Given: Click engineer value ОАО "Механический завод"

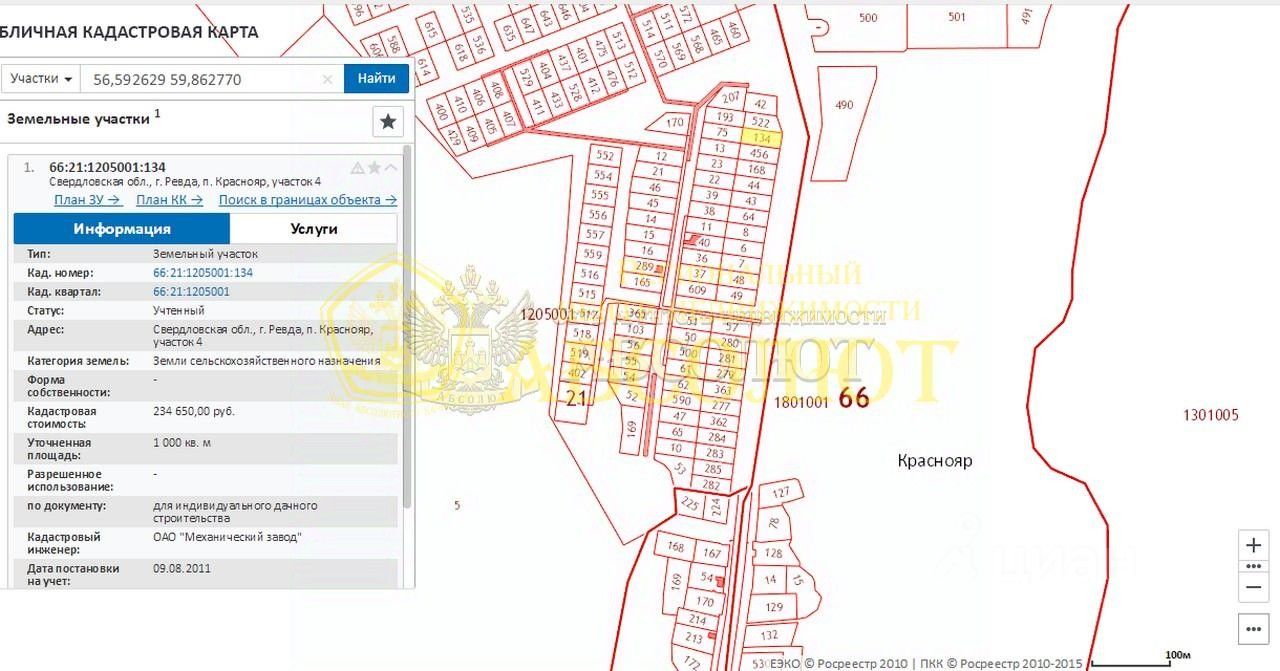Looking at the screenshot, I should tap(227, 537).
